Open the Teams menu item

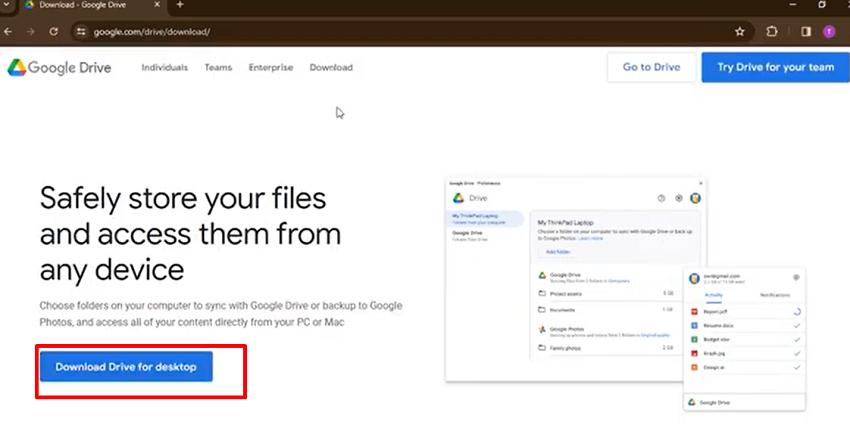pyautogui.click(x=218, y=68)
